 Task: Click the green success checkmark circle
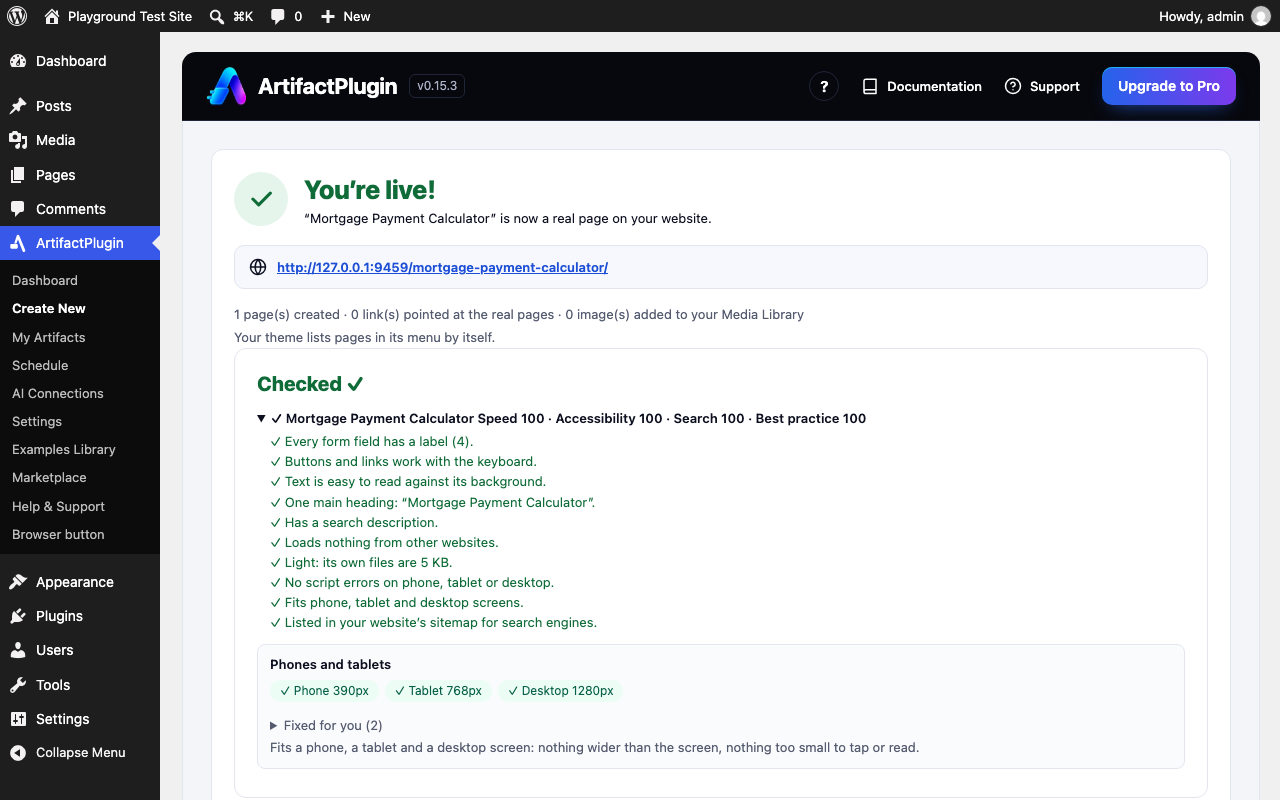(261, 199)
